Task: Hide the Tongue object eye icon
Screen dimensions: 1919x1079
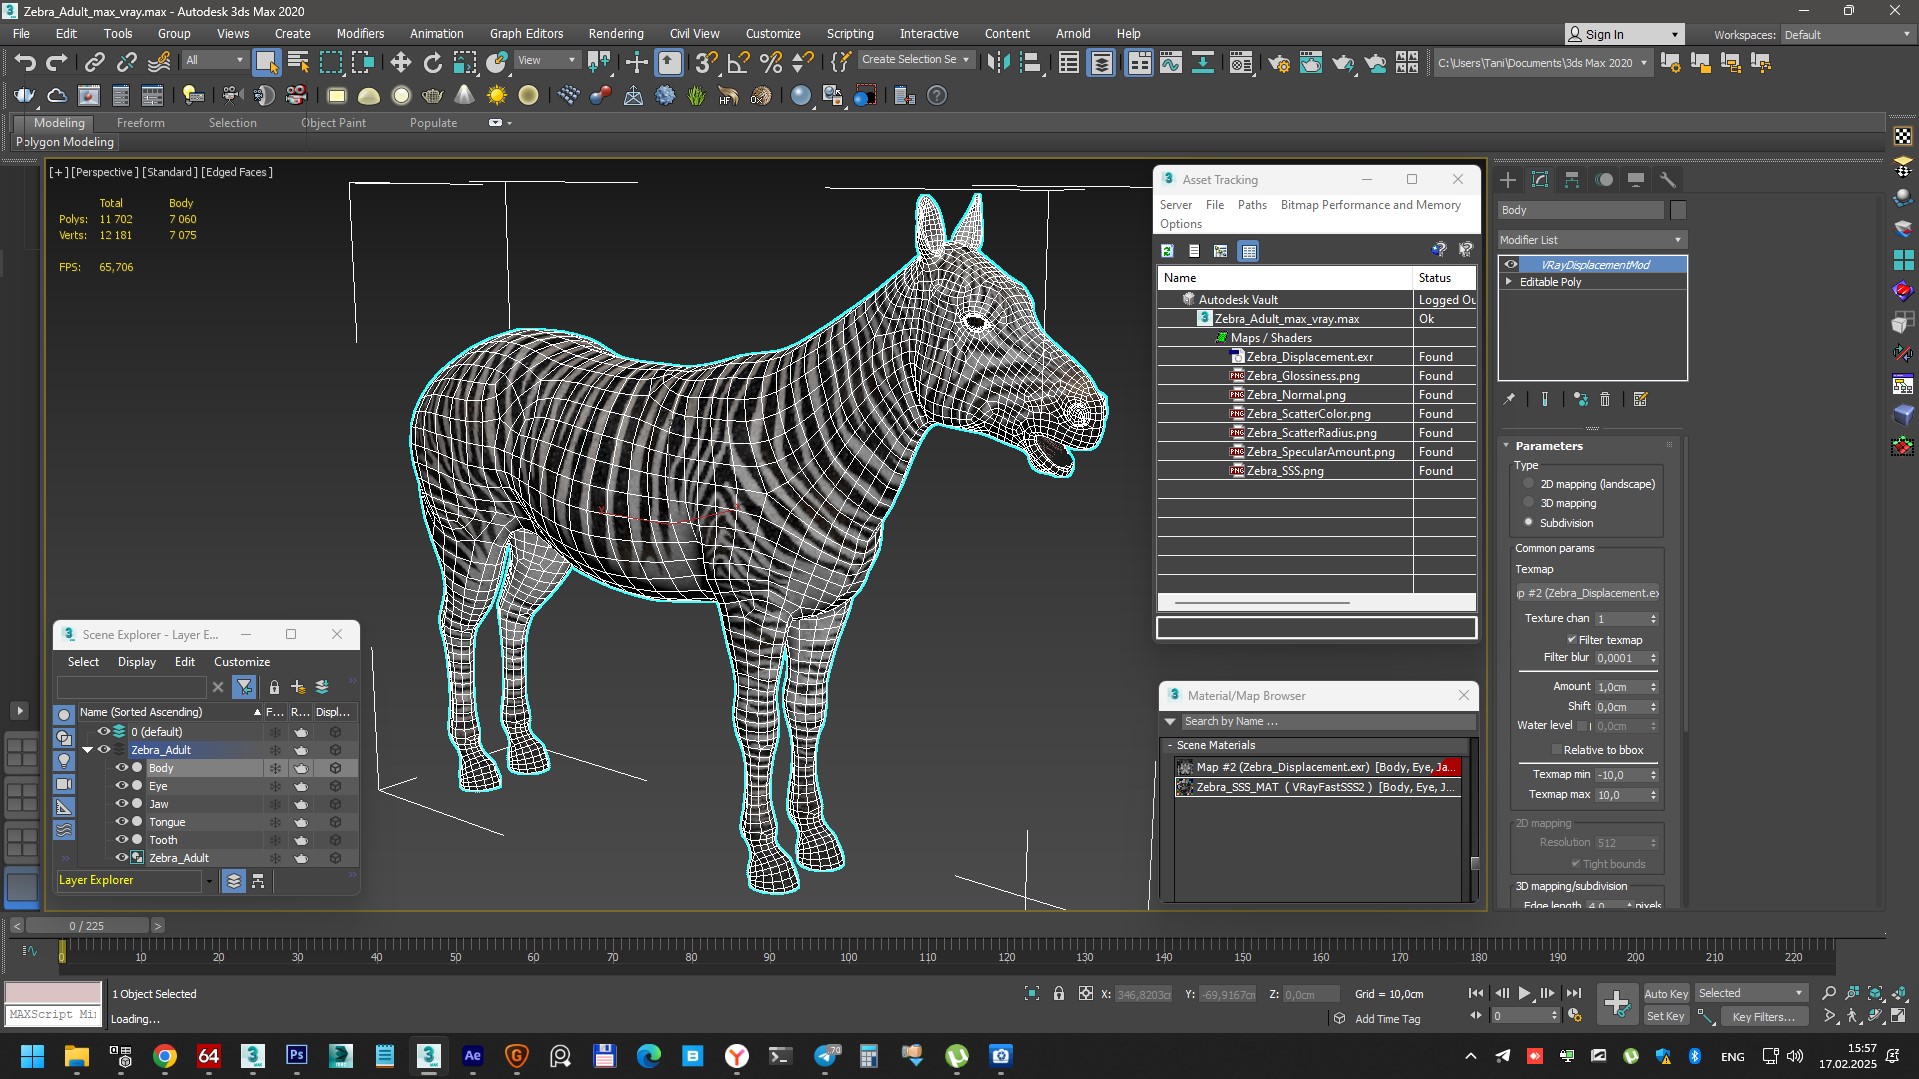Action: coord(122,822)
